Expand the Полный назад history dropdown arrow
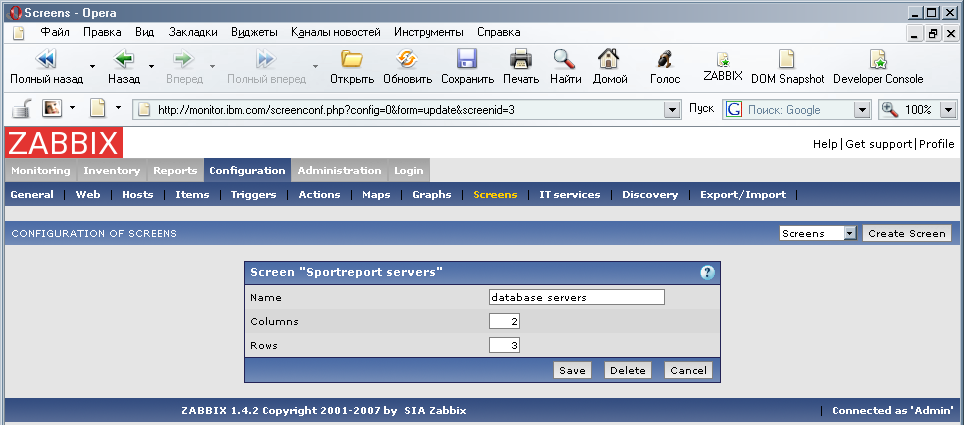 [92, 65]
